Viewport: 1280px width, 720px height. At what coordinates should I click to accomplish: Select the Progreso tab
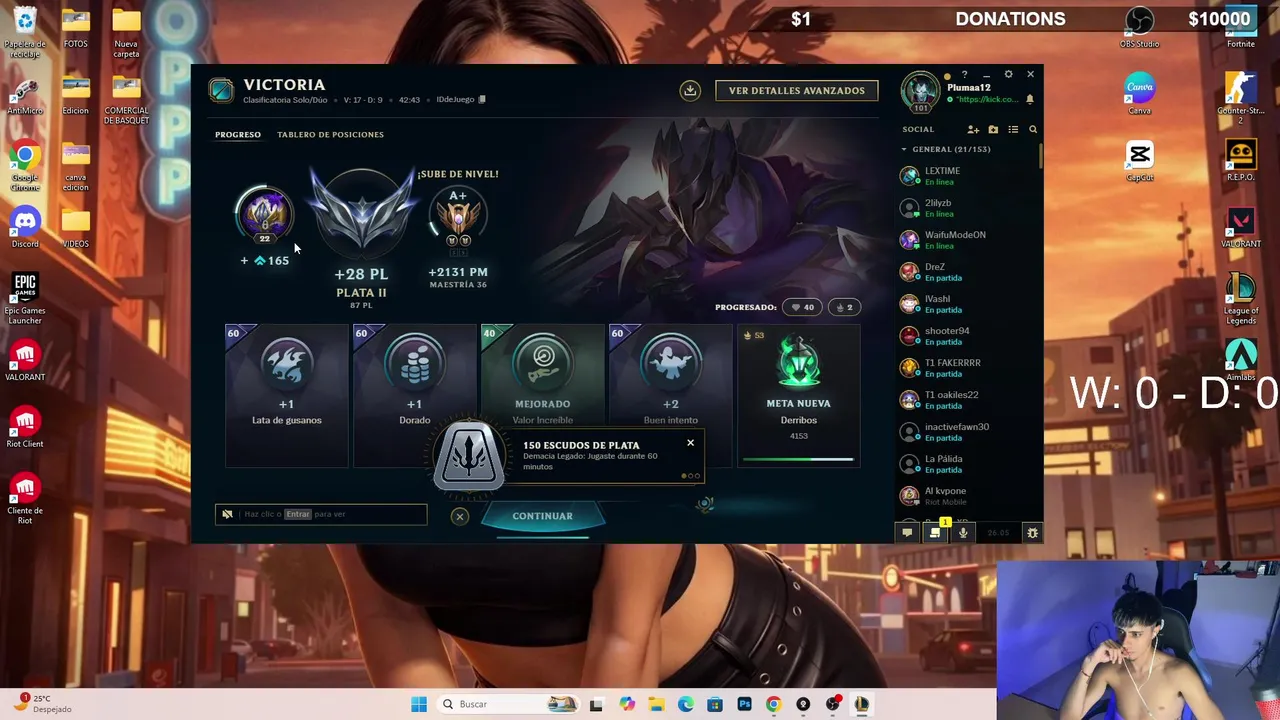point(238,134)
